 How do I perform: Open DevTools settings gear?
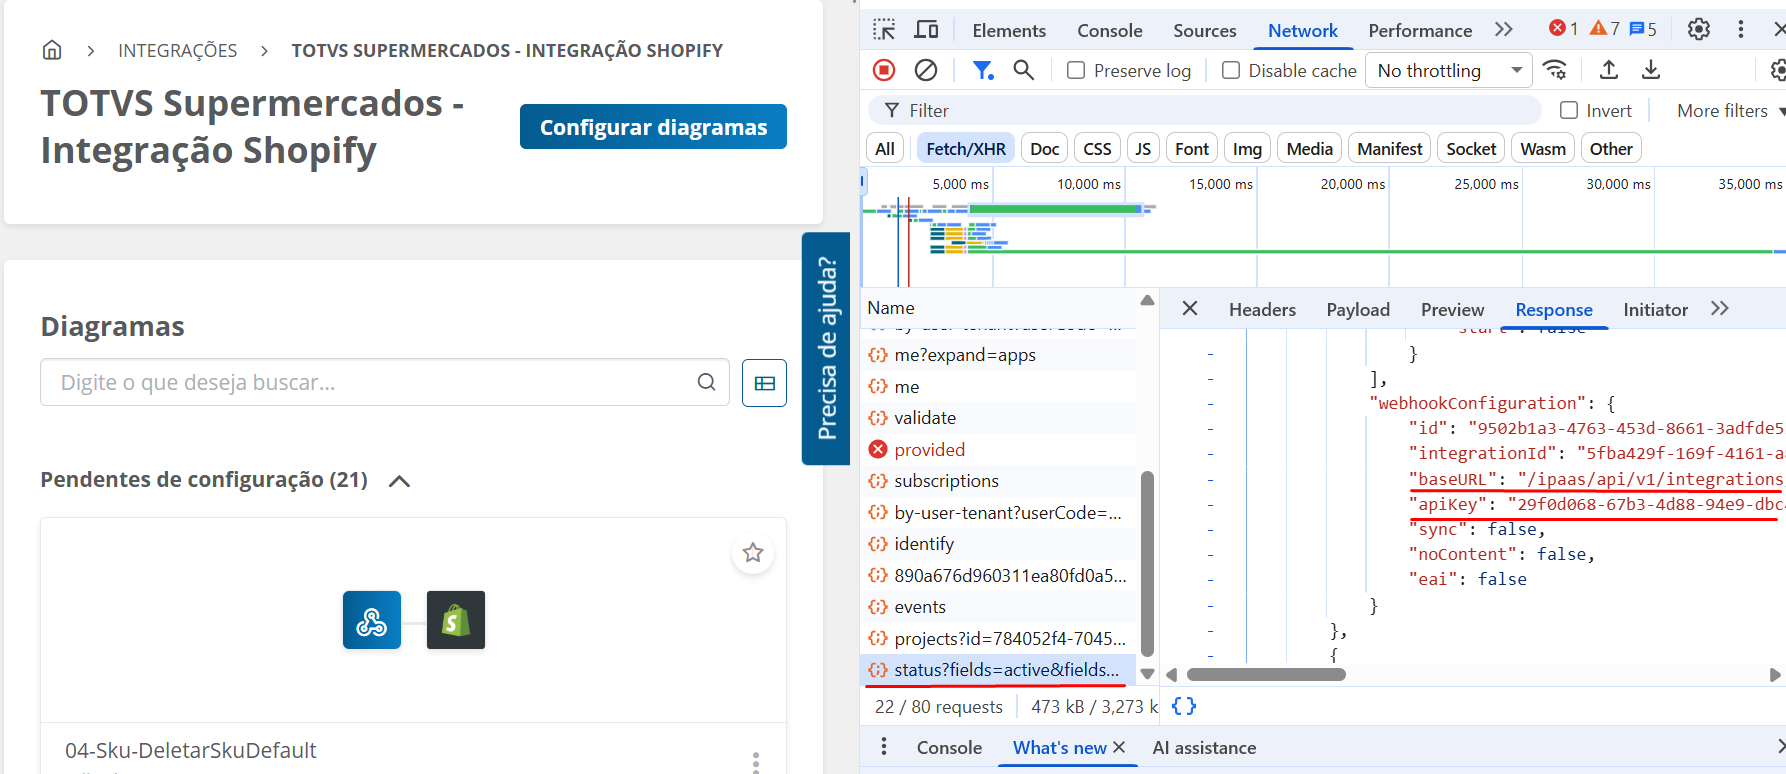point(1699,30)
